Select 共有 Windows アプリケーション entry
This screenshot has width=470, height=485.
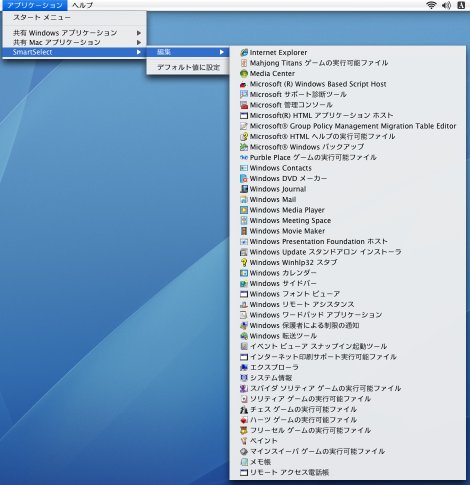[x=74, y=33]
